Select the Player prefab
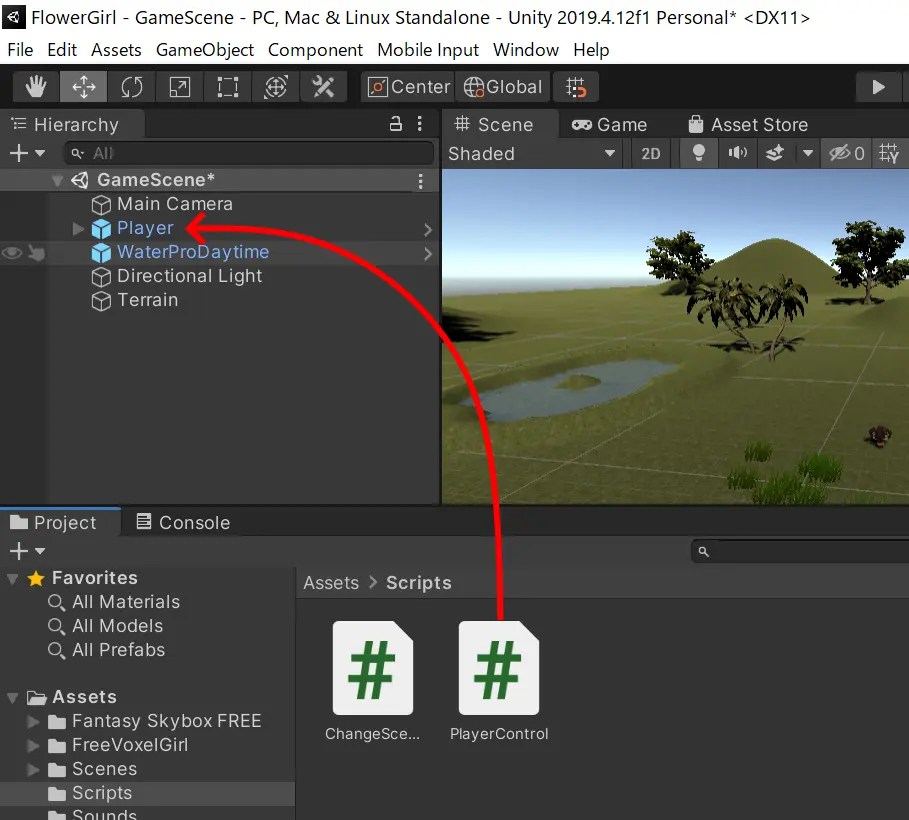 [x=133, y=228]
